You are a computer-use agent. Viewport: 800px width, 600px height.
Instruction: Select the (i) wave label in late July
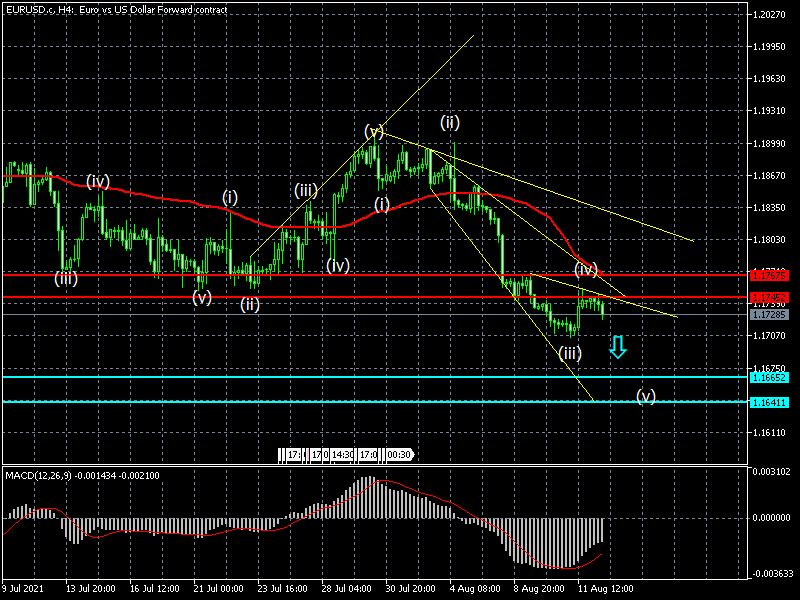382,204
